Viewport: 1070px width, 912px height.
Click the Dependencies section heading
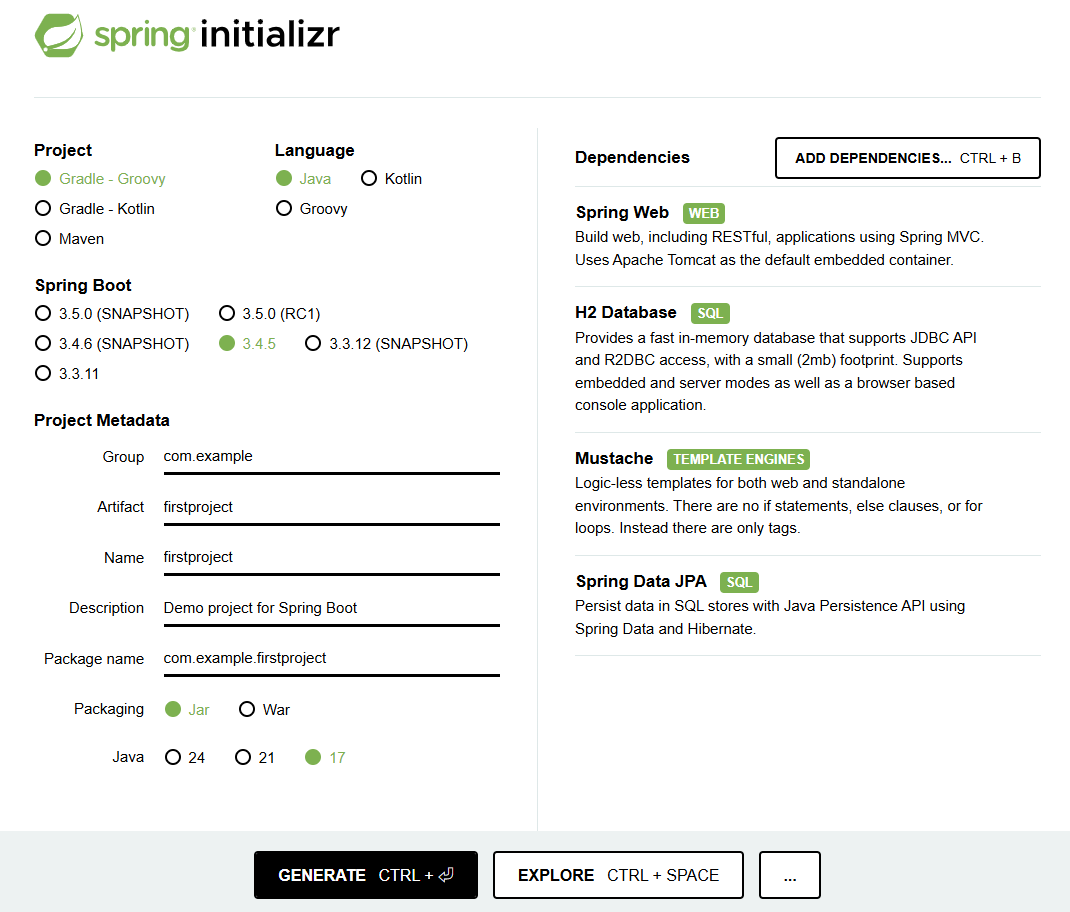[632, 158]
